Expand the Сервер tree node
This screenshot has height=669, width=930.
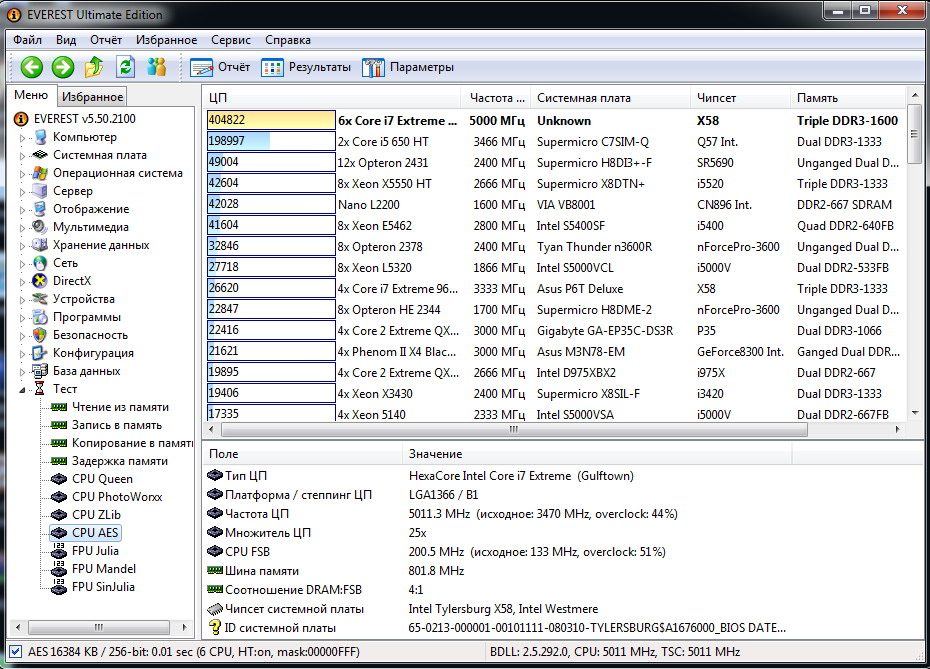23,192
